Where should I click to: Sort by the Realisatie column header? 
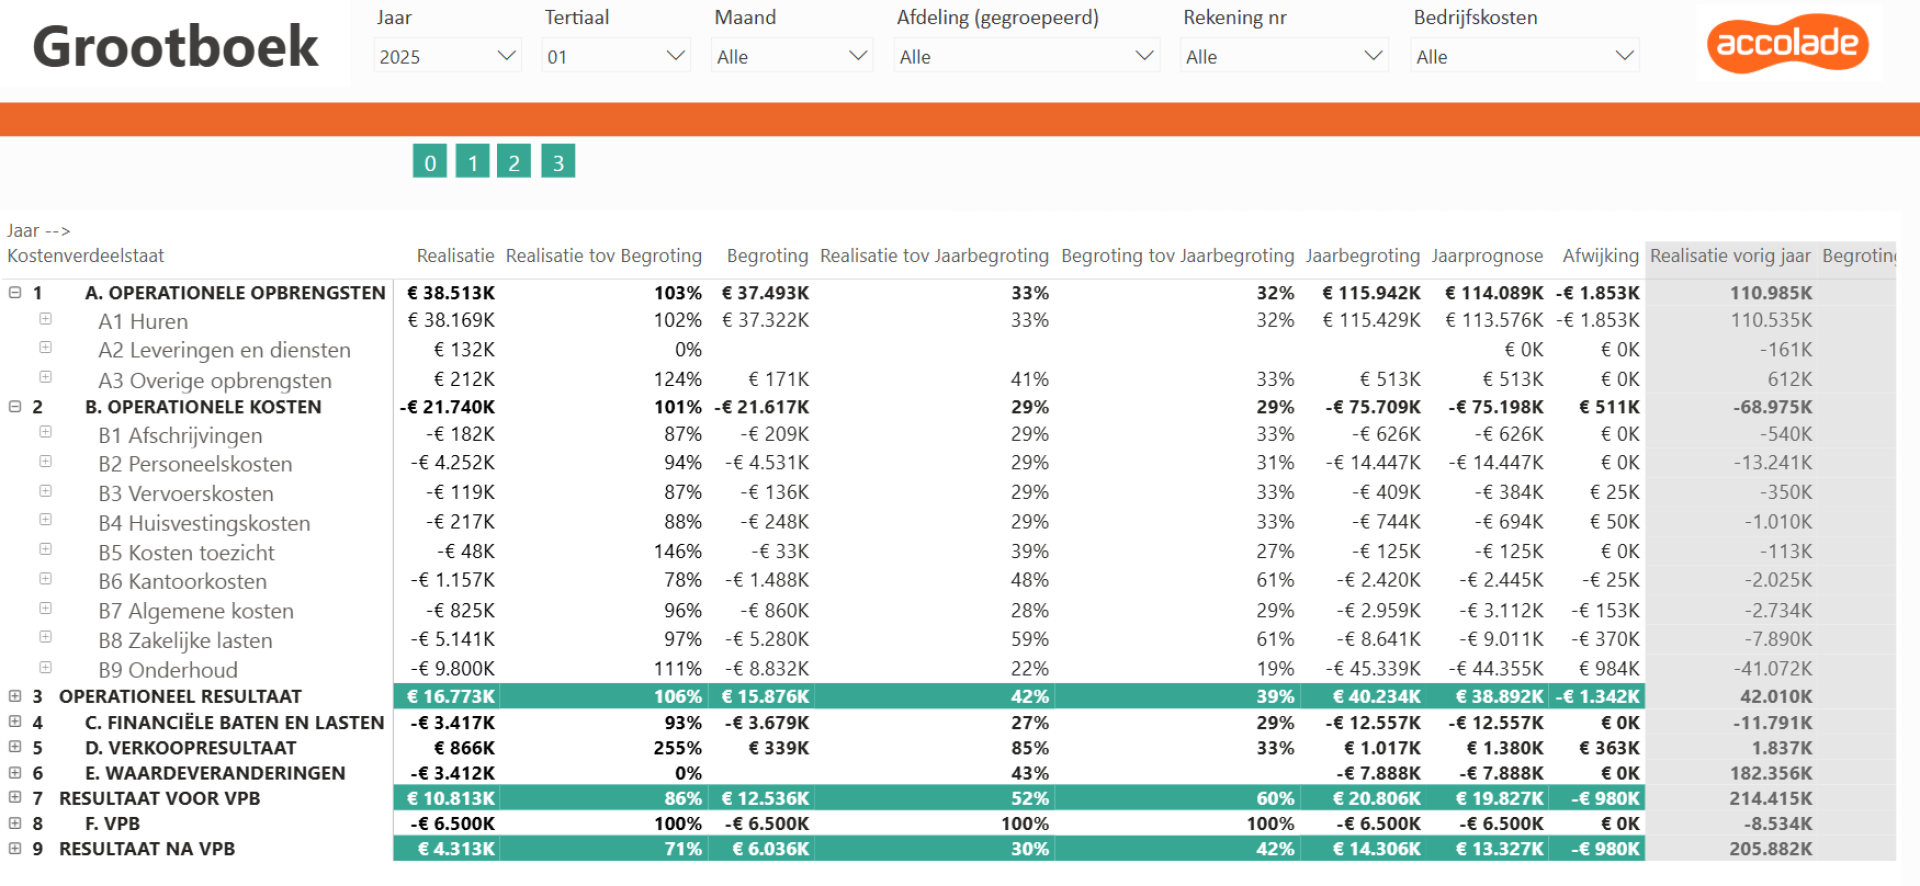455,256
